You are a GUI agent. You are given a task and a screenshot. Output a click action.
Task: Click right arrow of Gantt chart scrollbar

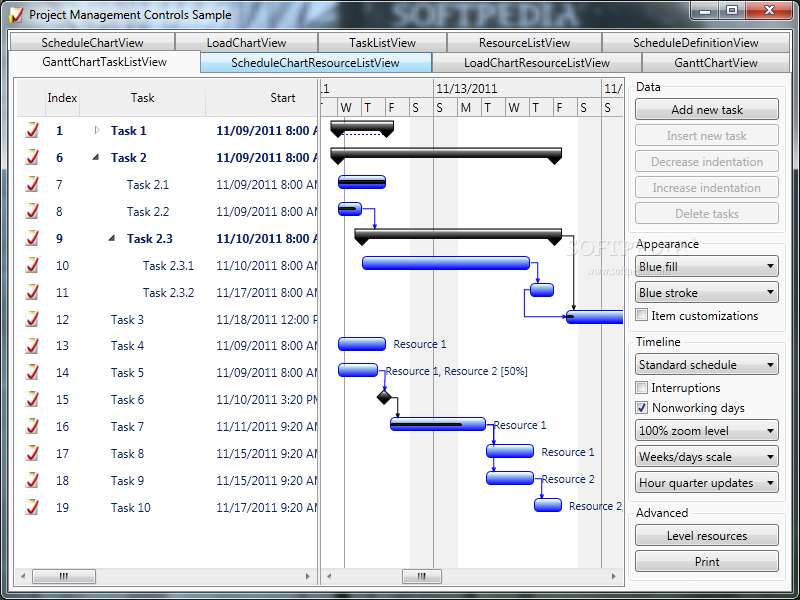tap(613, 576)
